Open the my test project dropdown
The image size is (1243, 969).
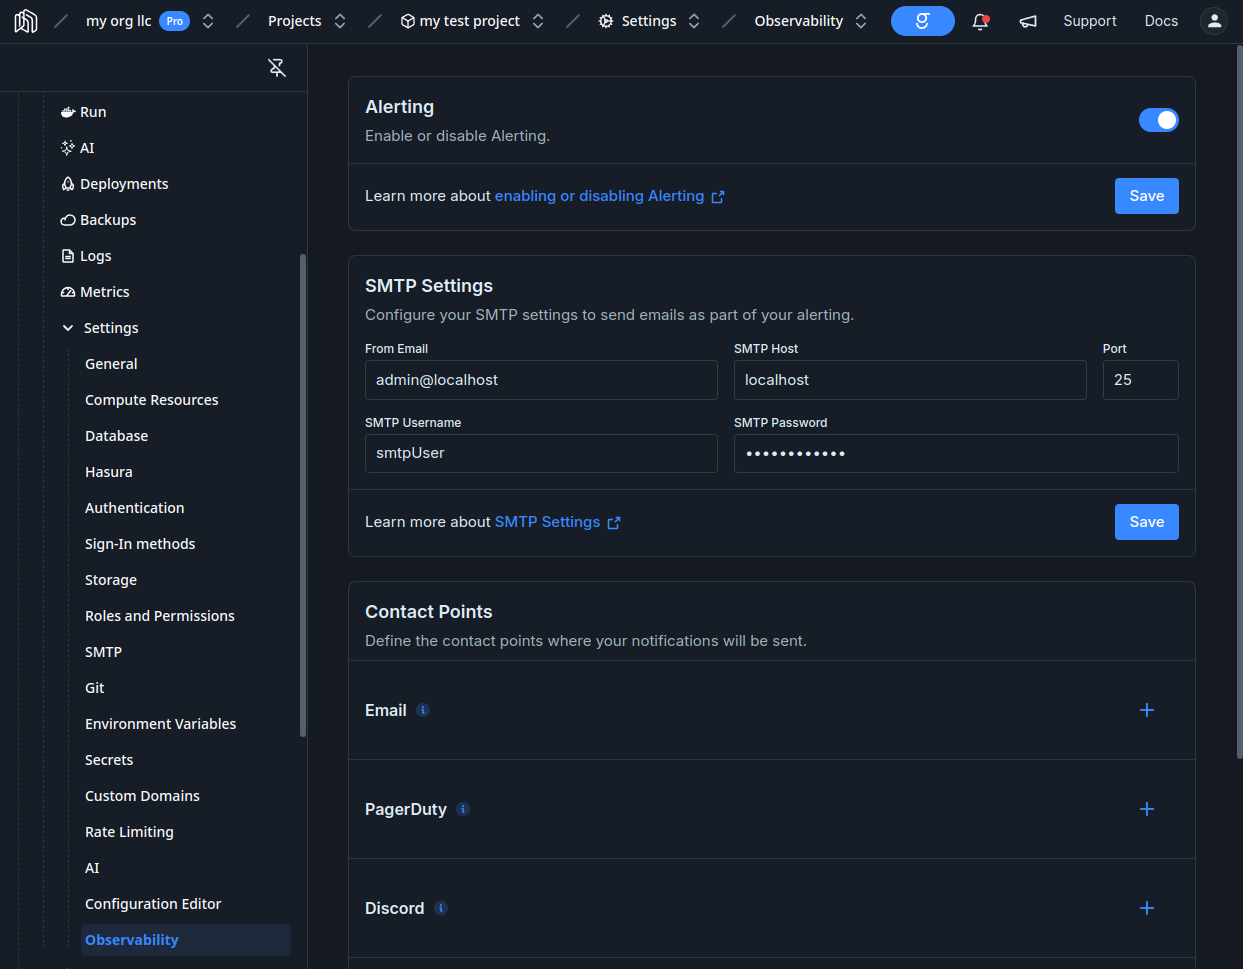click(538, 21)
